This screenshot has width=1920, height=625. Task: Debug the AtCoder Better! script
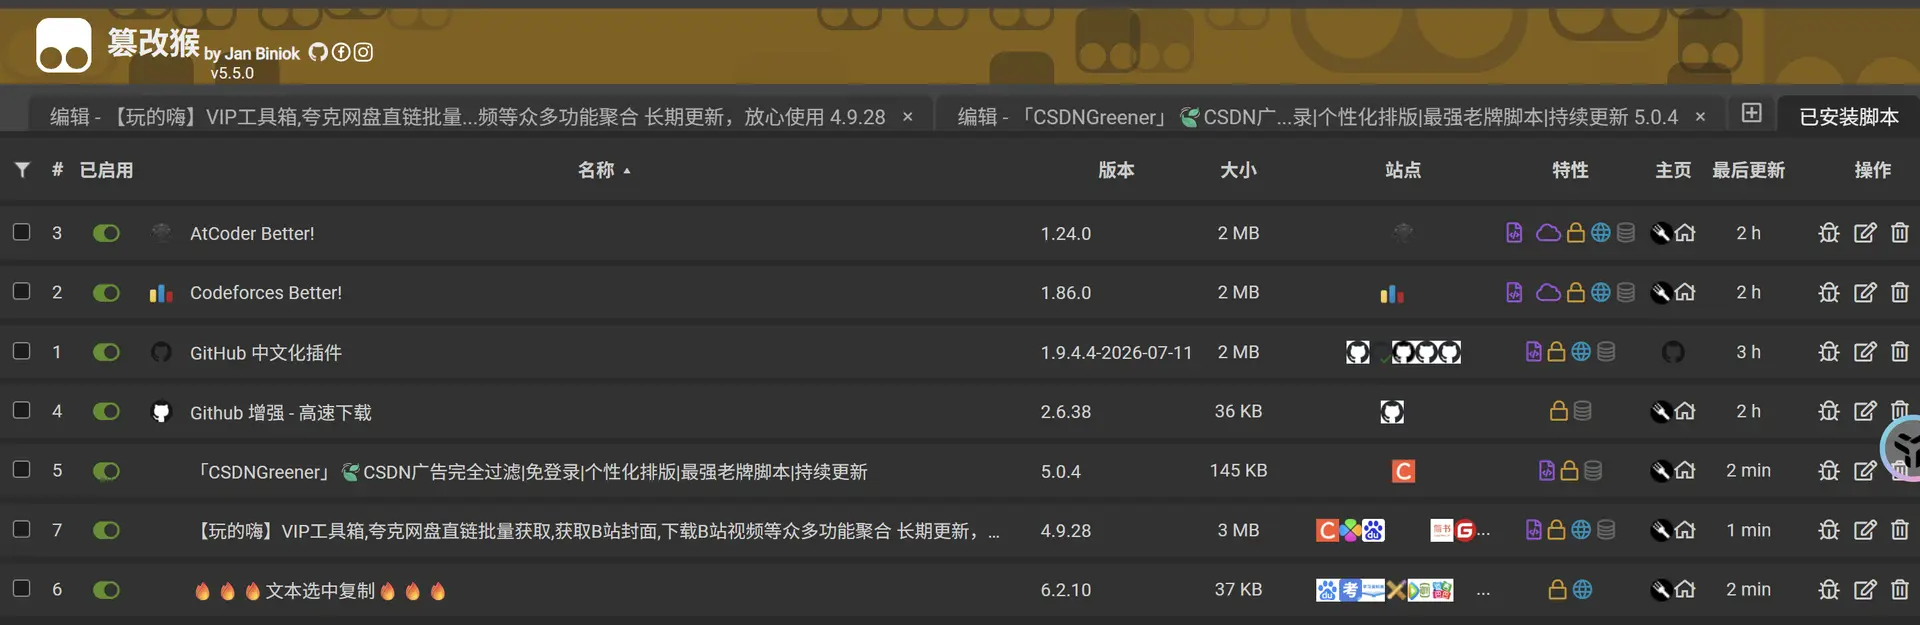[1829, 233]
